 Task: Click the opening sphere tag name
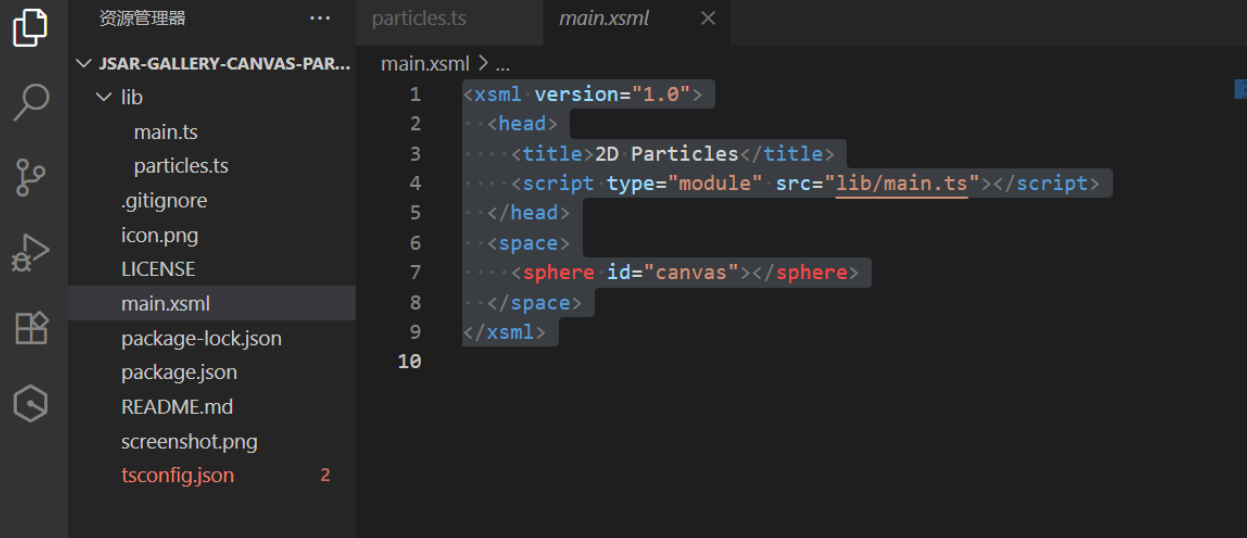pyautogui.click(x=559, y=272)
